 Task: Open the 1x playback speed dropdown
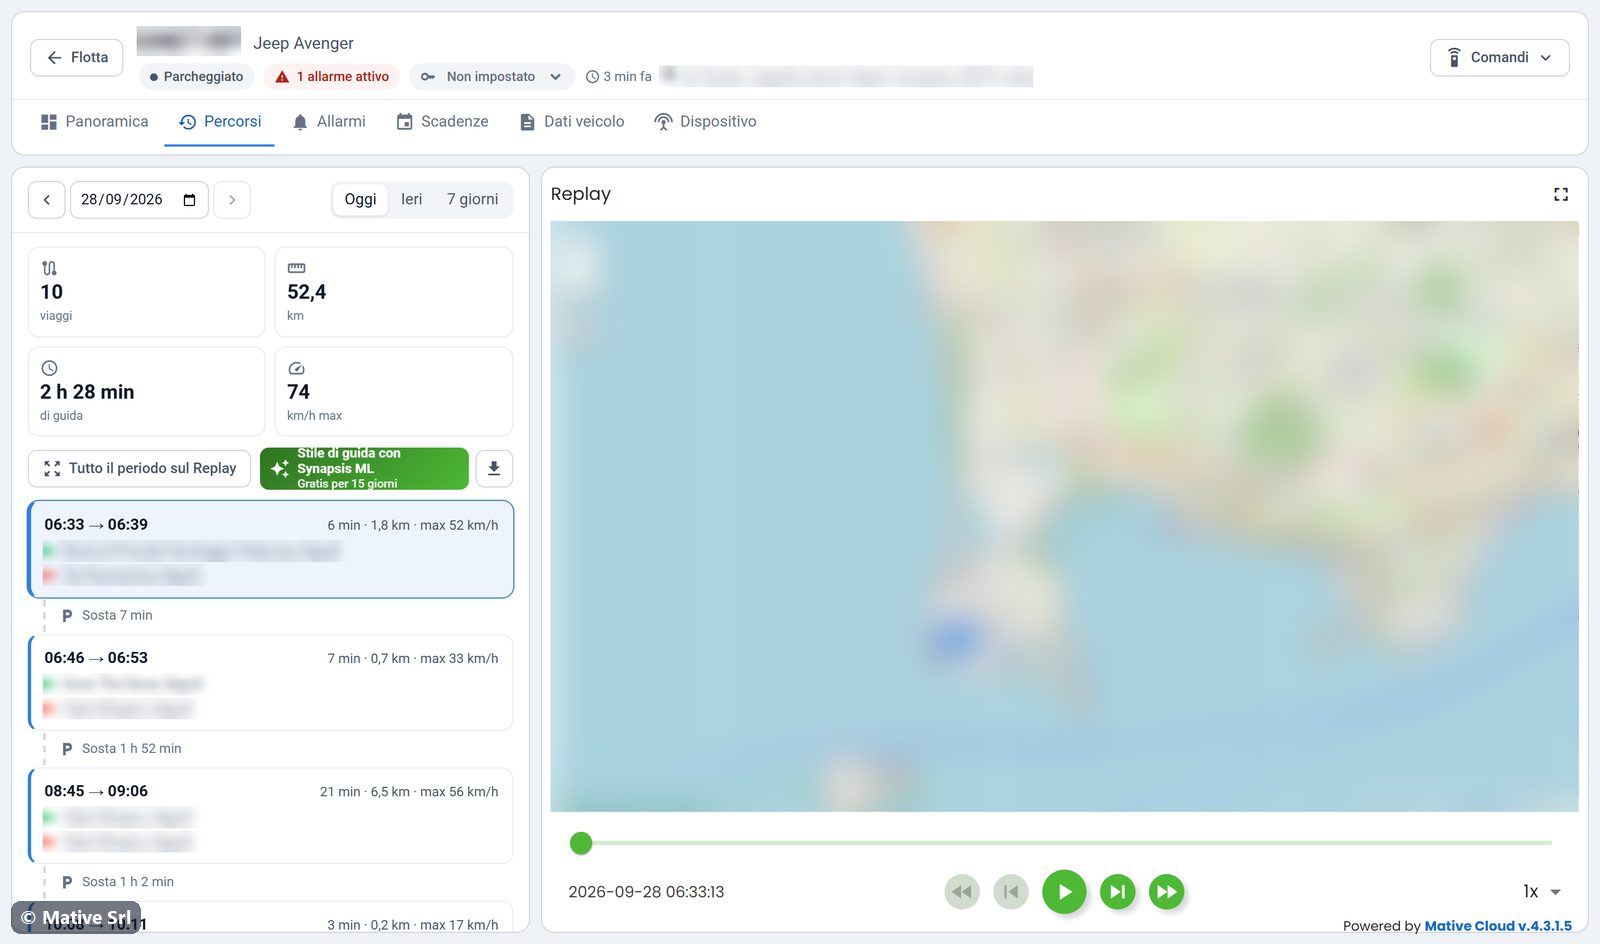(1541, 892)
